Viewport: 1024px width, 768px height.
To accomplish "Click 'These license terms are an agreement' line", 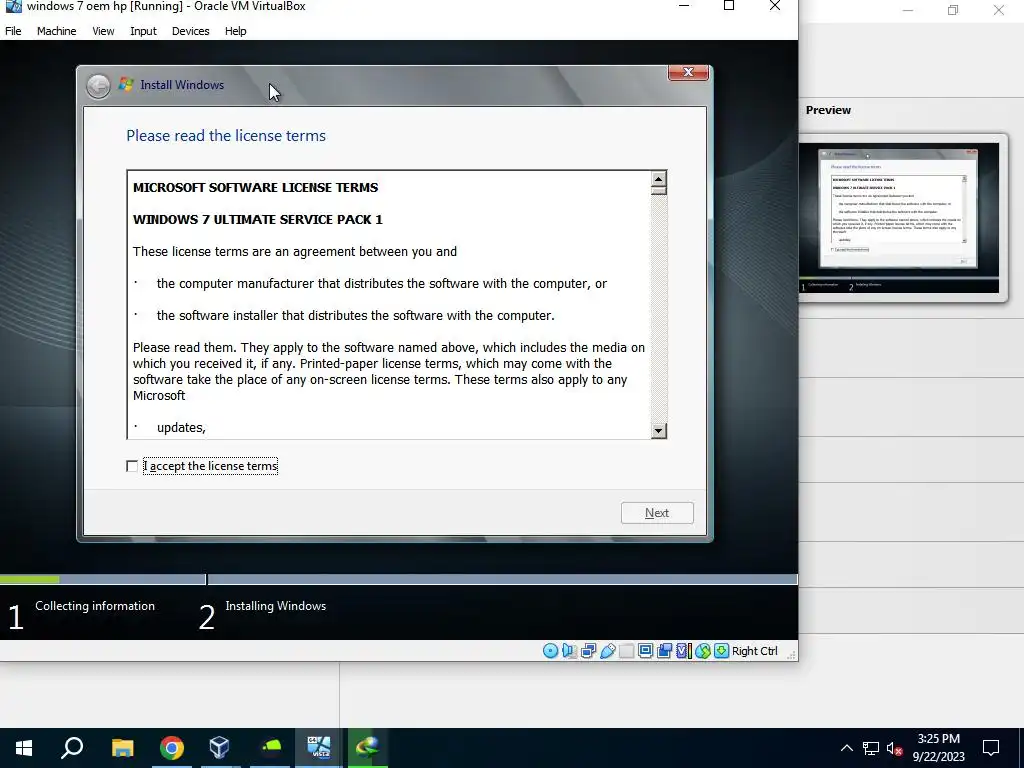I will pos(295,252).
